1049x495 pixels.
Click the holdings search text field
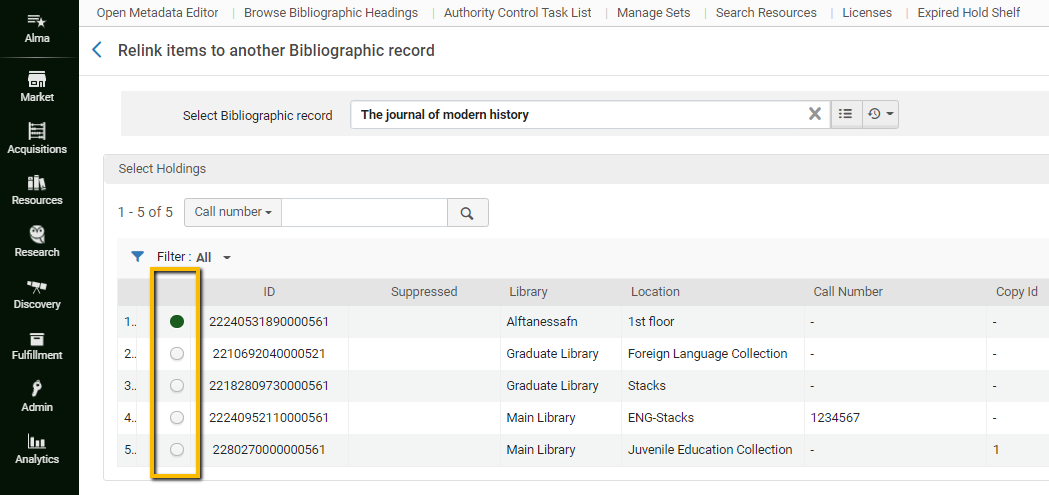(364, 213)
